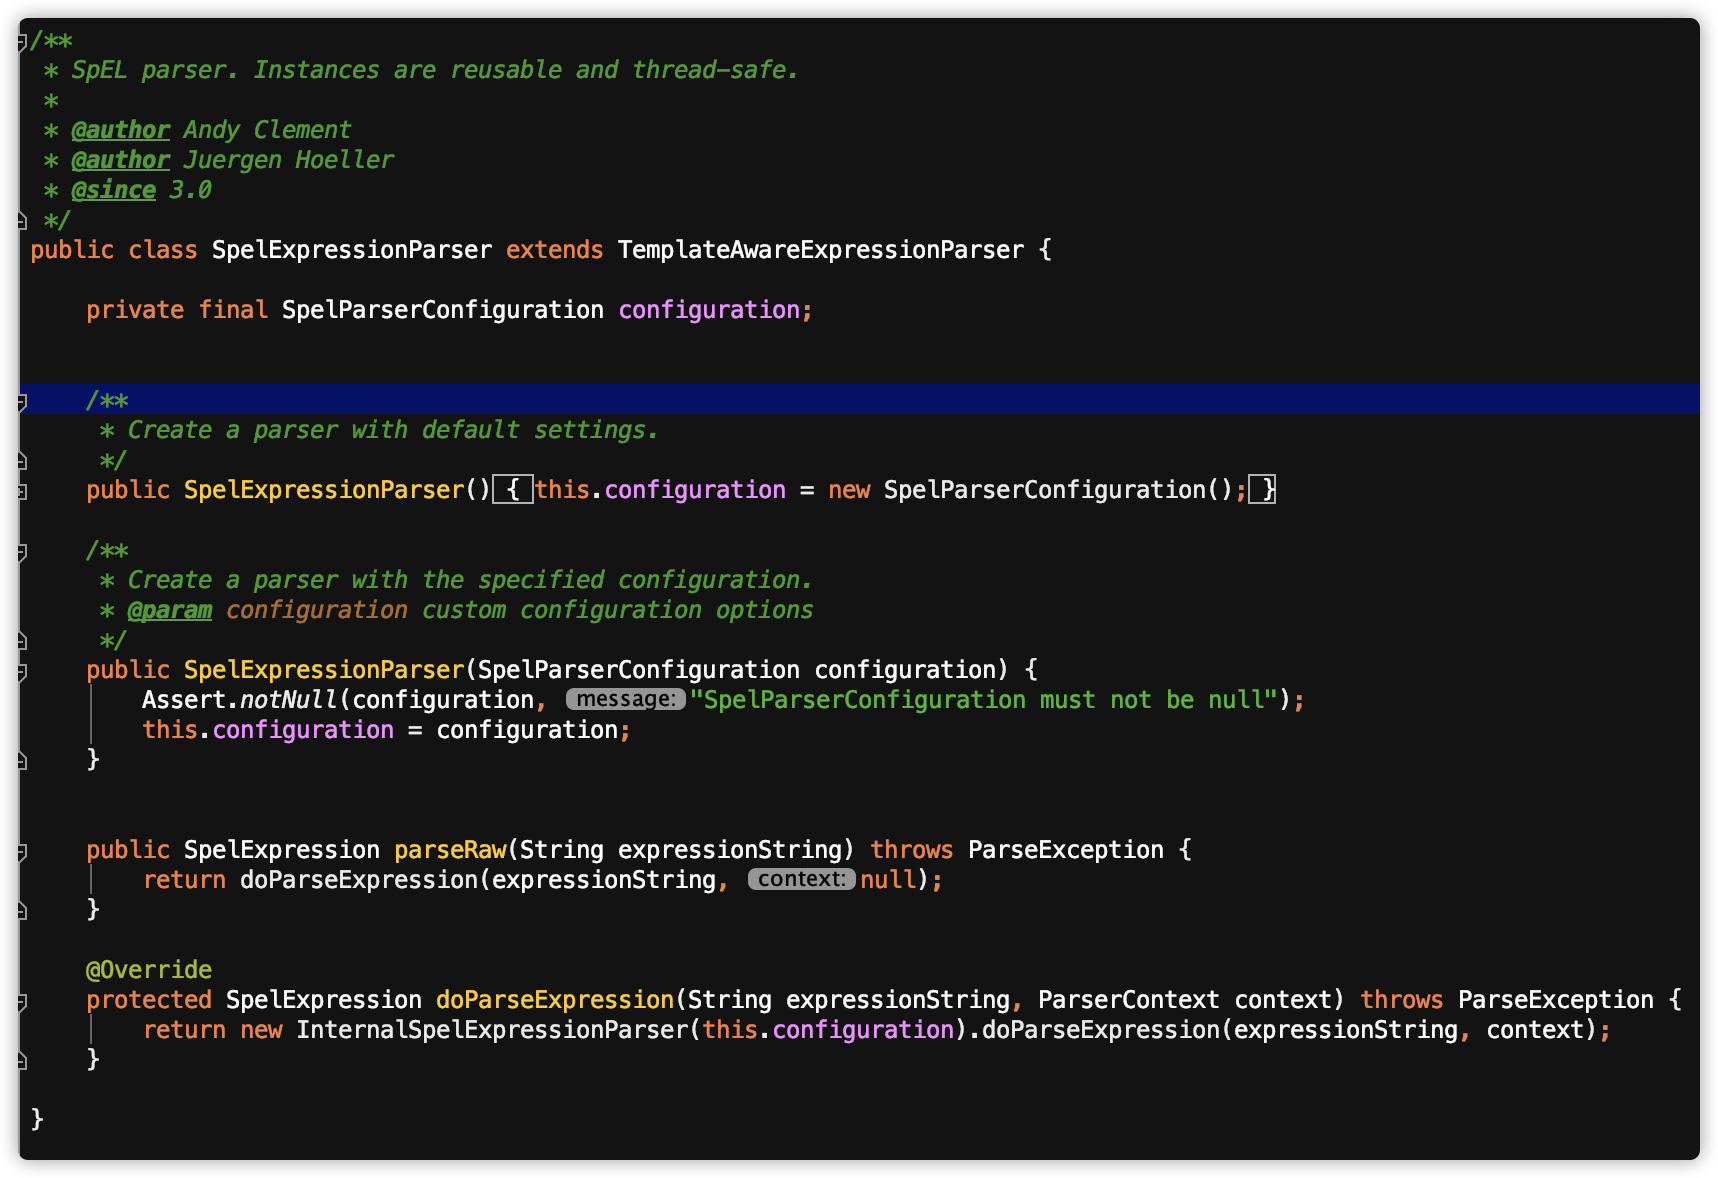
Task: Collapse the 'specified configuration' Javadoc fold marker
Action: tap(22, 552)
